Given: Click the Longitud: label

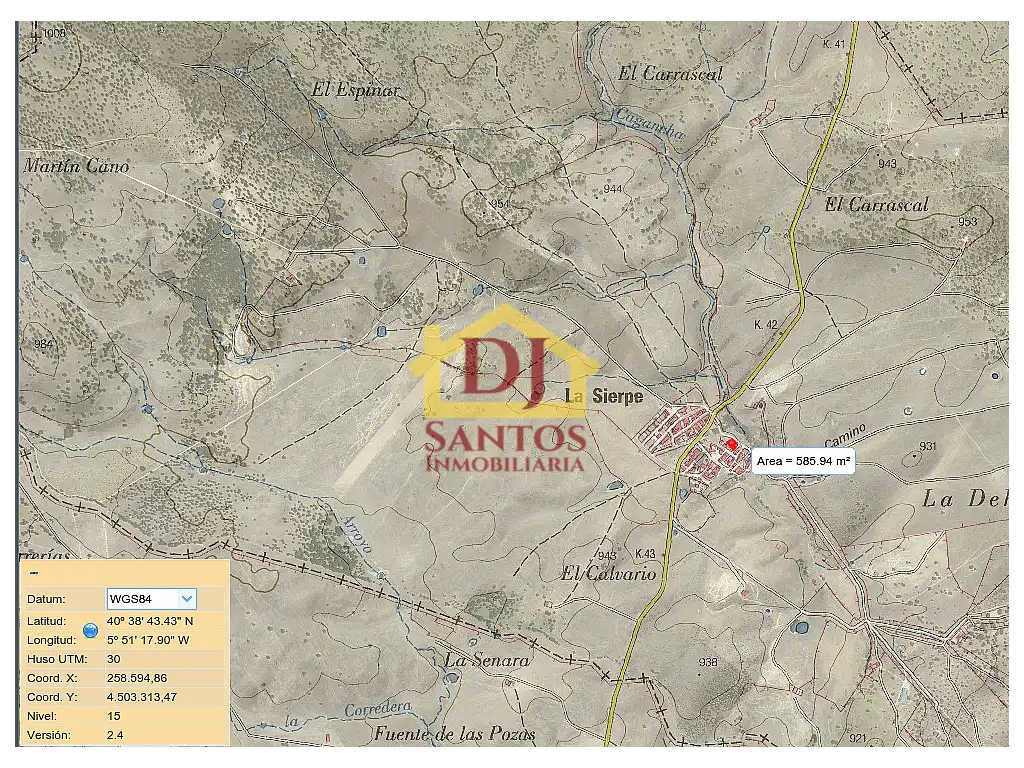Looking at the screenshot, I should click(52, 640).
